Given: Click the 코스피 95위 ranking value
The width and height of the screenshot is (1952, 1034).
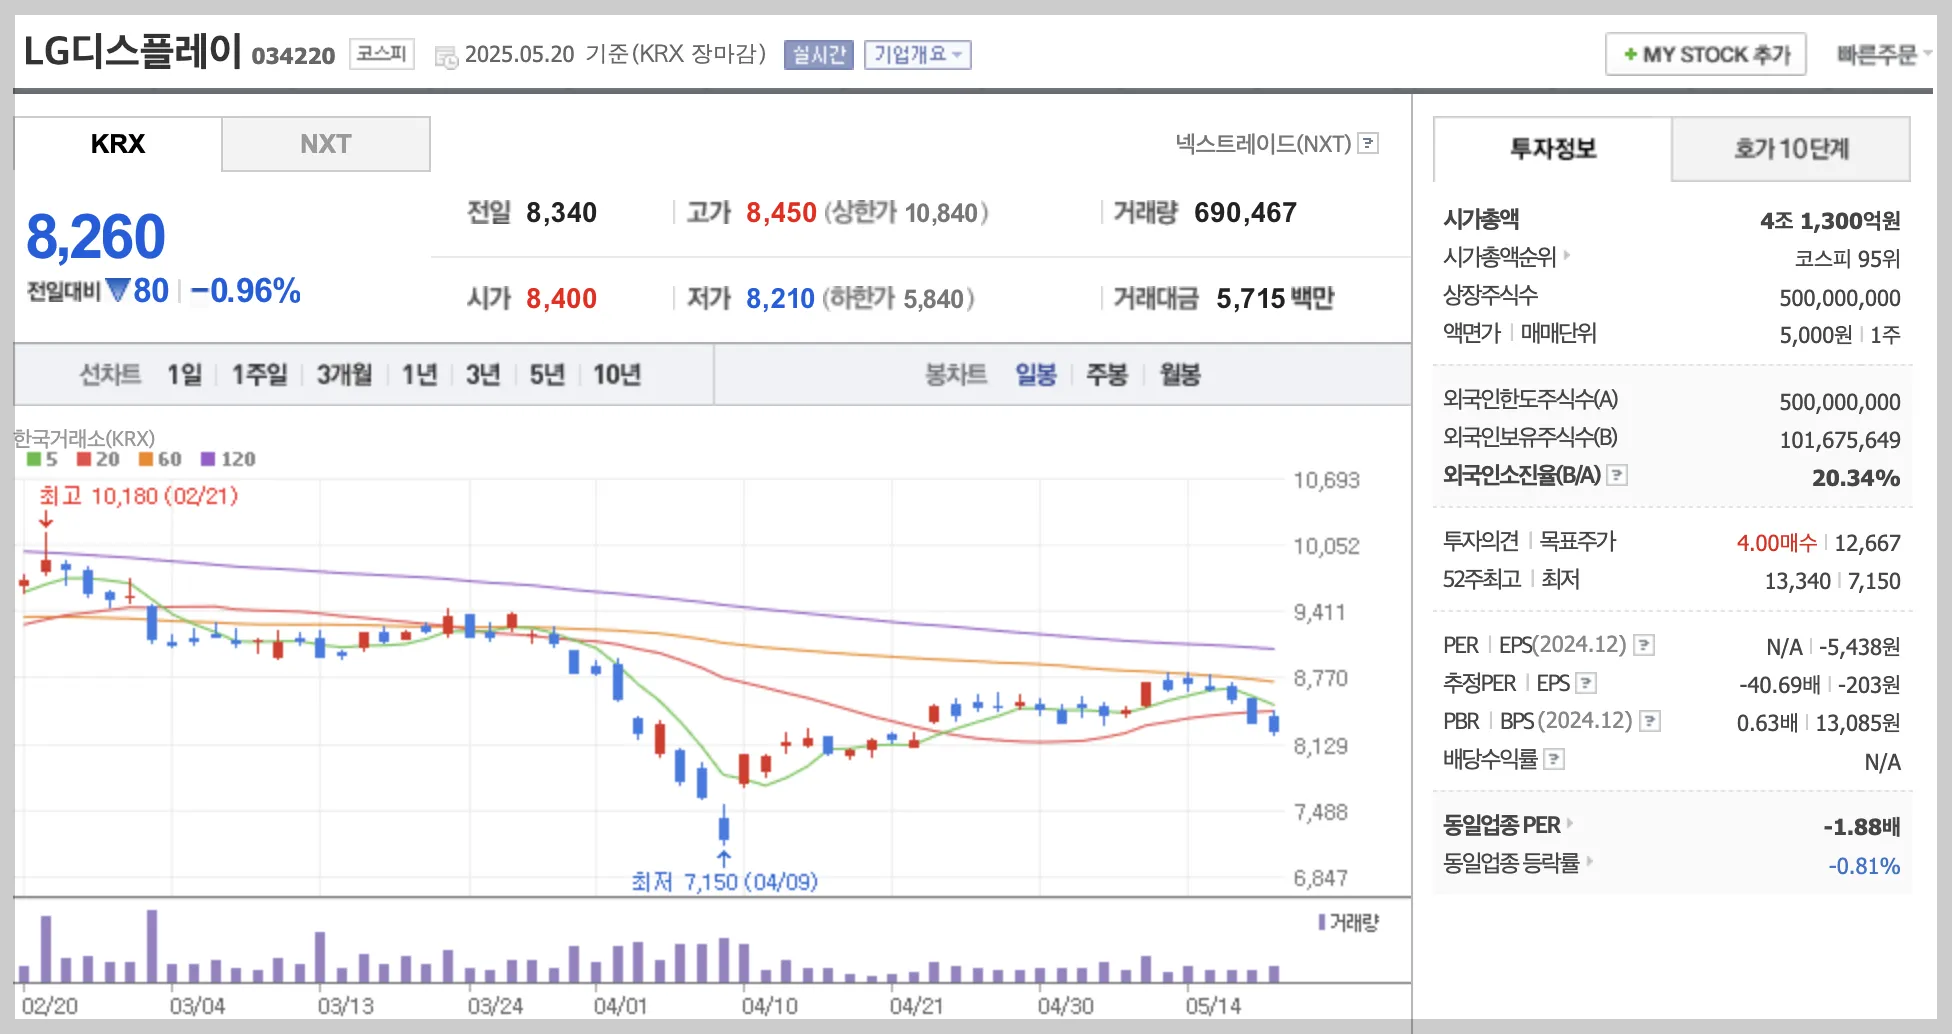Looking at the screenshot, I should (1847, 259).
